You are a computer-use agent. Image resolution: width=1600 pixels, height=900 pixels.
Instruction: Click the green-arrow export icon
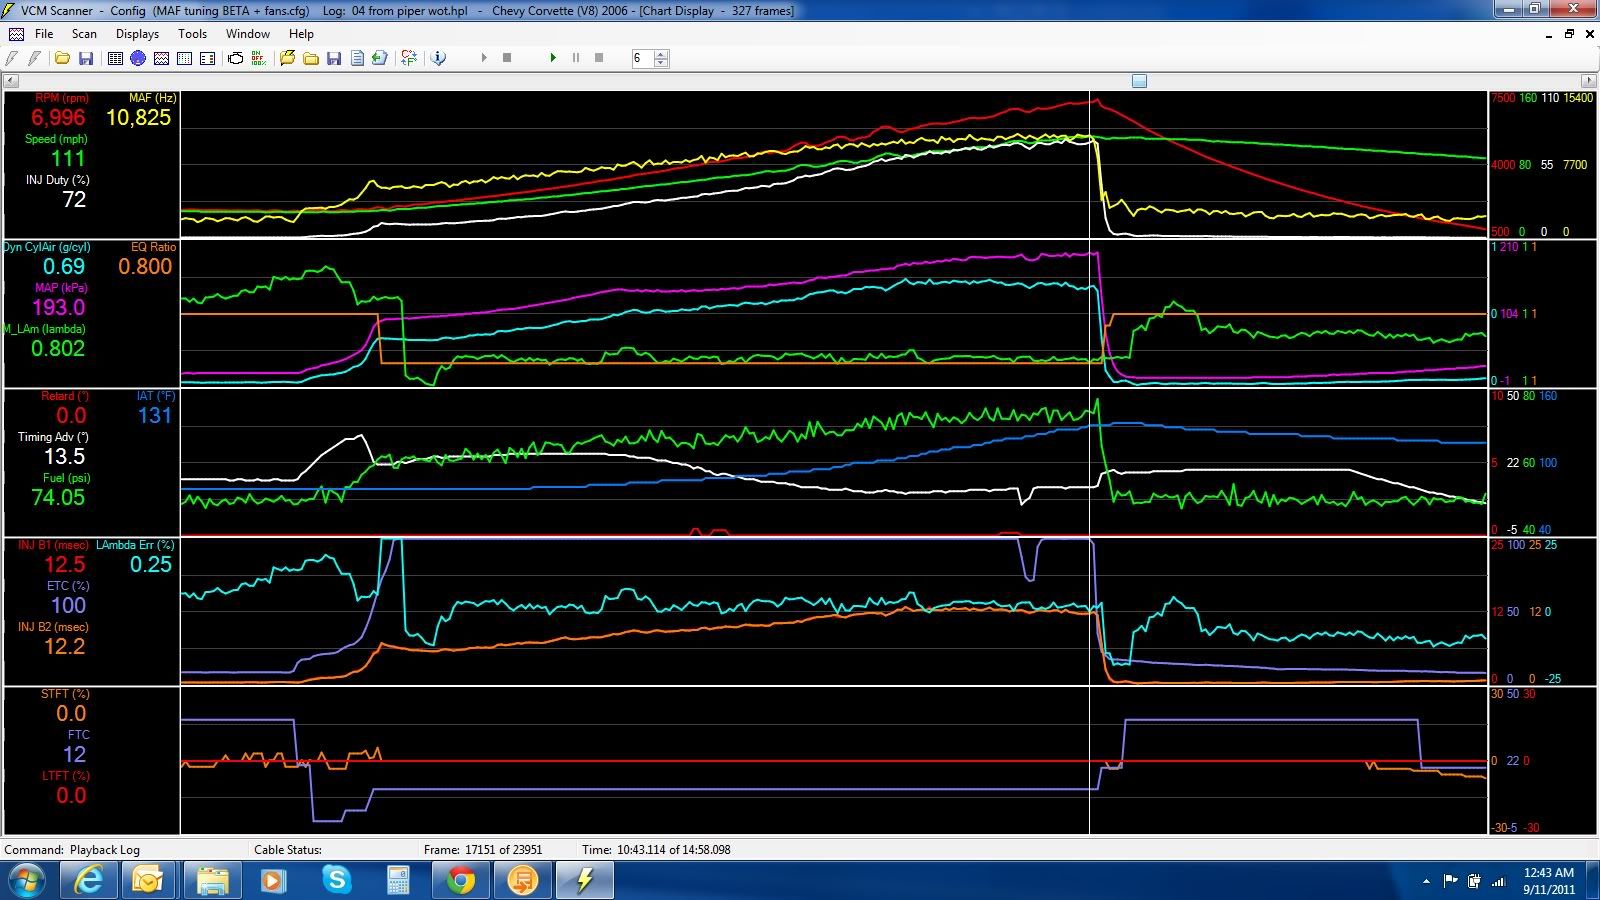click(380, 58)
